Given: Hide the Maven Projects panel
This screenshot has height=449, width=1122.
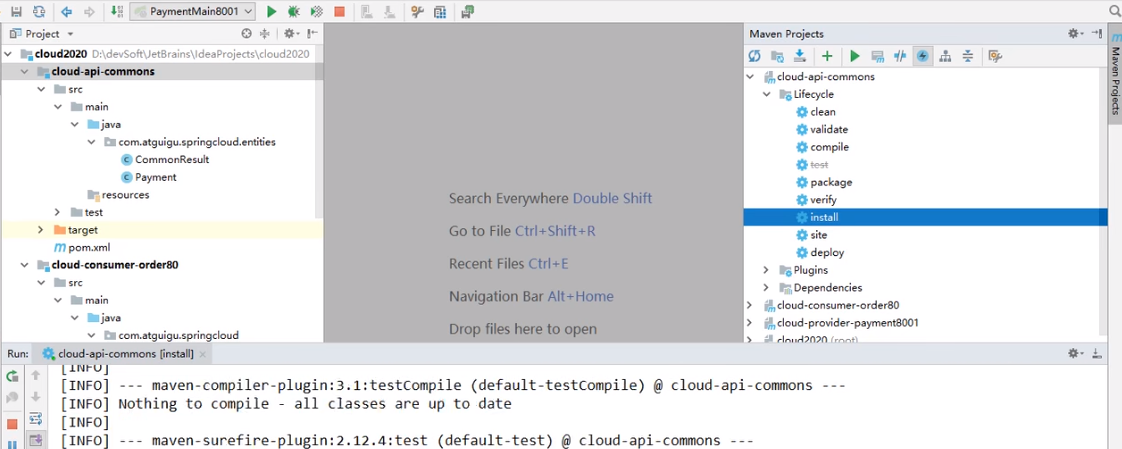Looking at the screenshot, I should 1096,34.
